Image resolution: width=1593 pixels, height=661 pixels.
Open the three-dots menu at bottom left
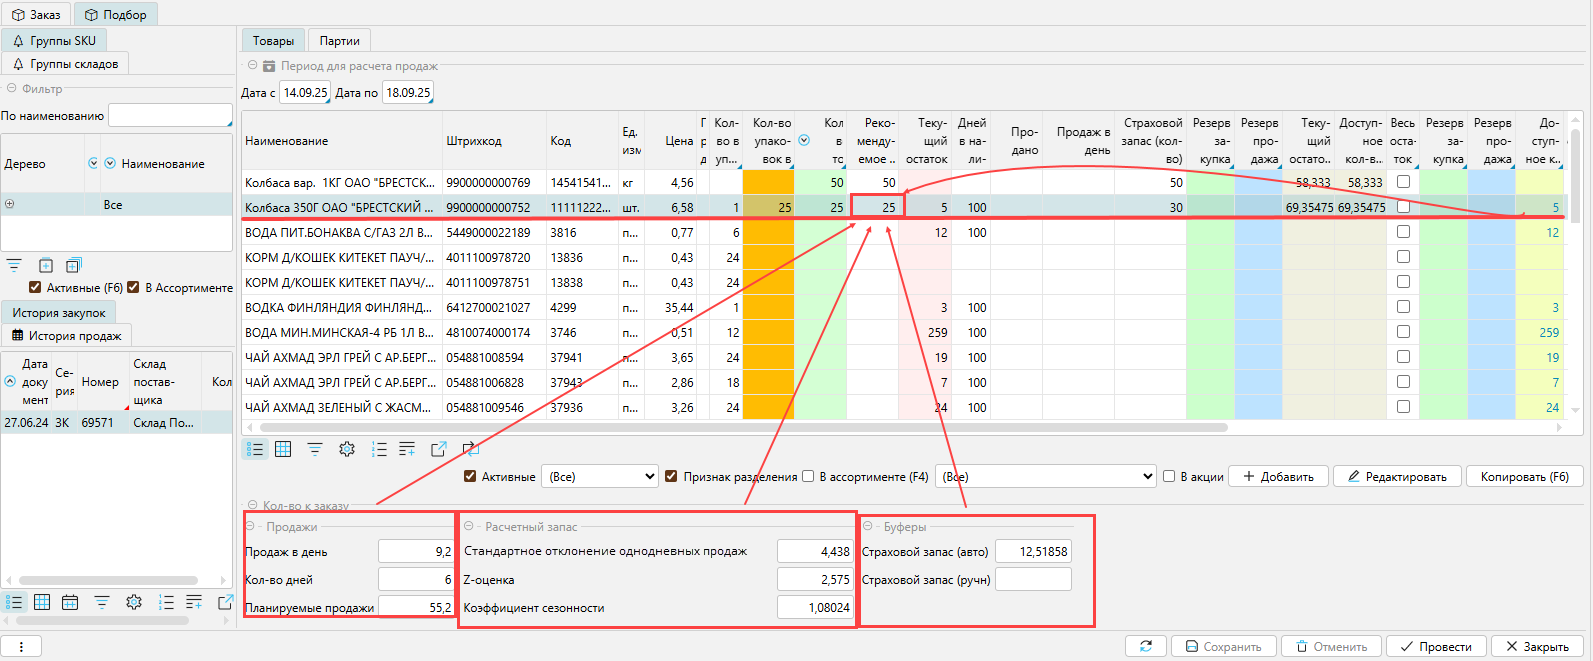(x=21, y=647)
